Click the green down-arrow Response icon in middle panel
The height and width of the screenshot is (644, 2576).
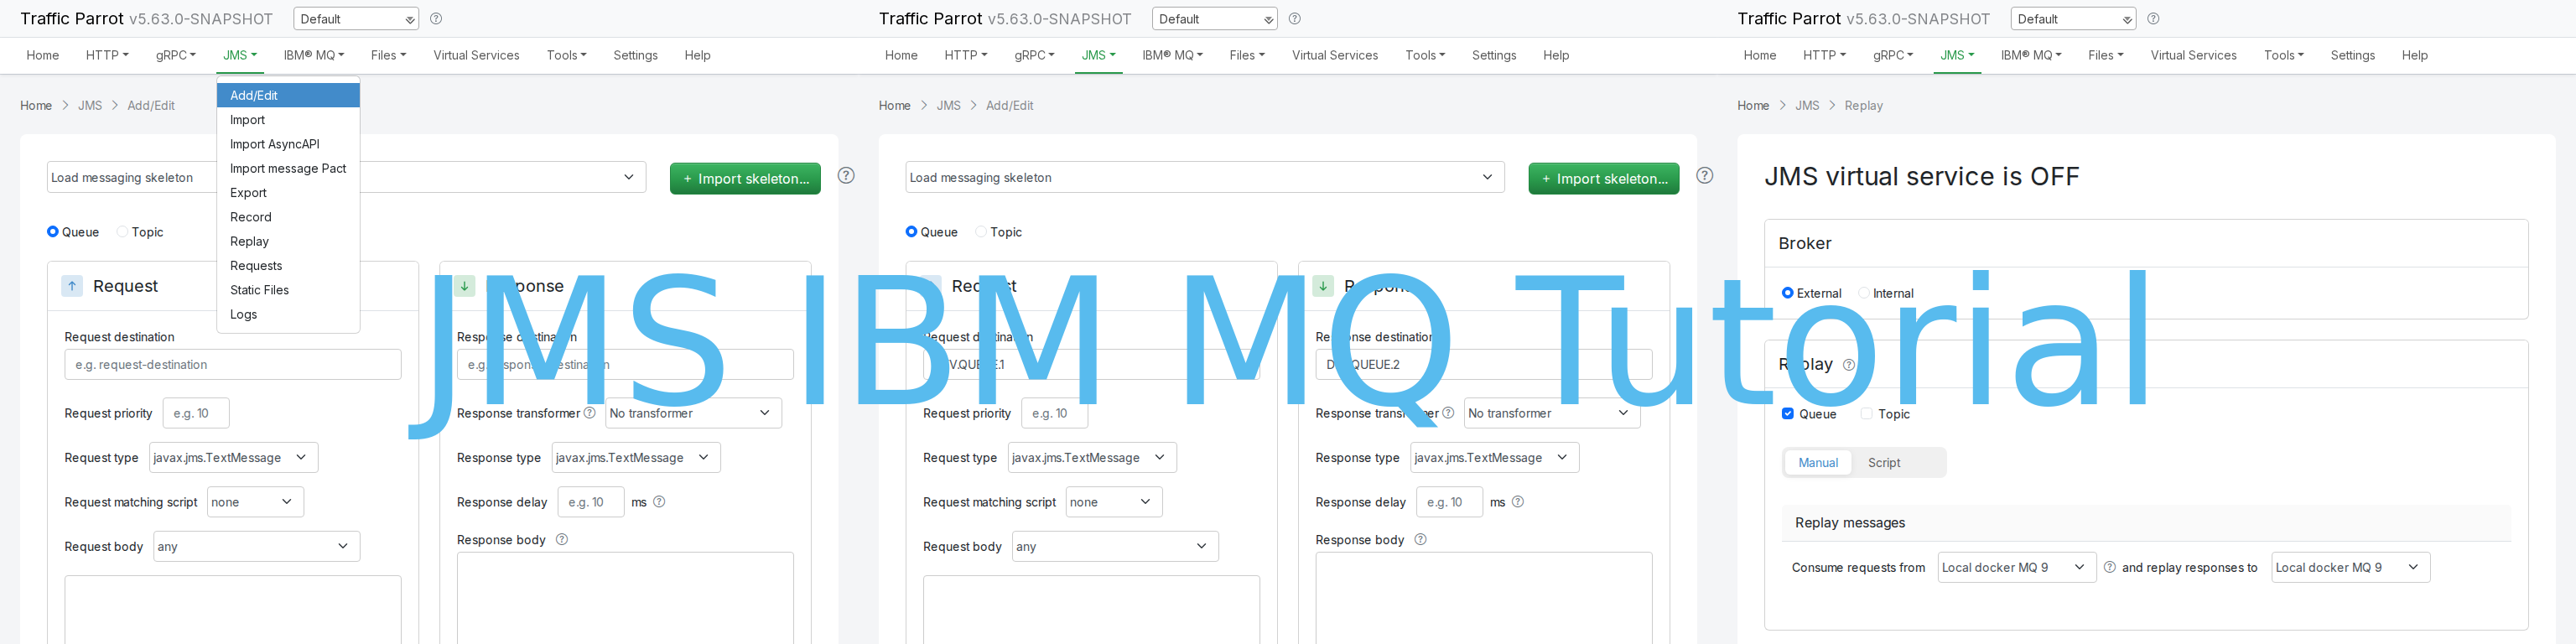tap(1323, 286)
